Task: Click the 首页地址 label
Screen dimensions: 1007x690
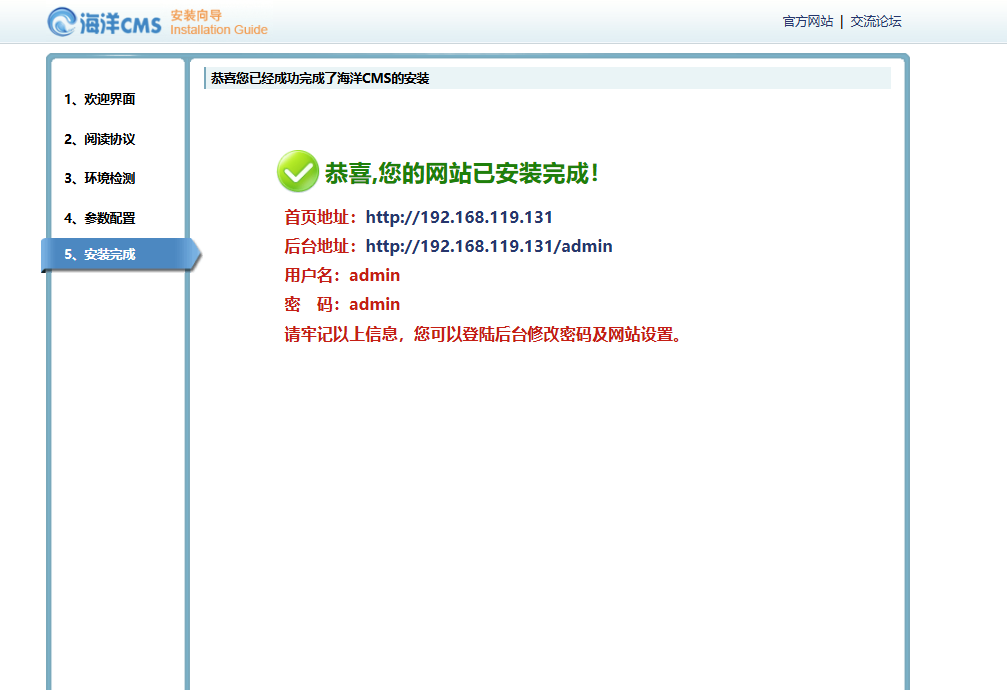Action: pyautogui.click(x=320, y=217)
